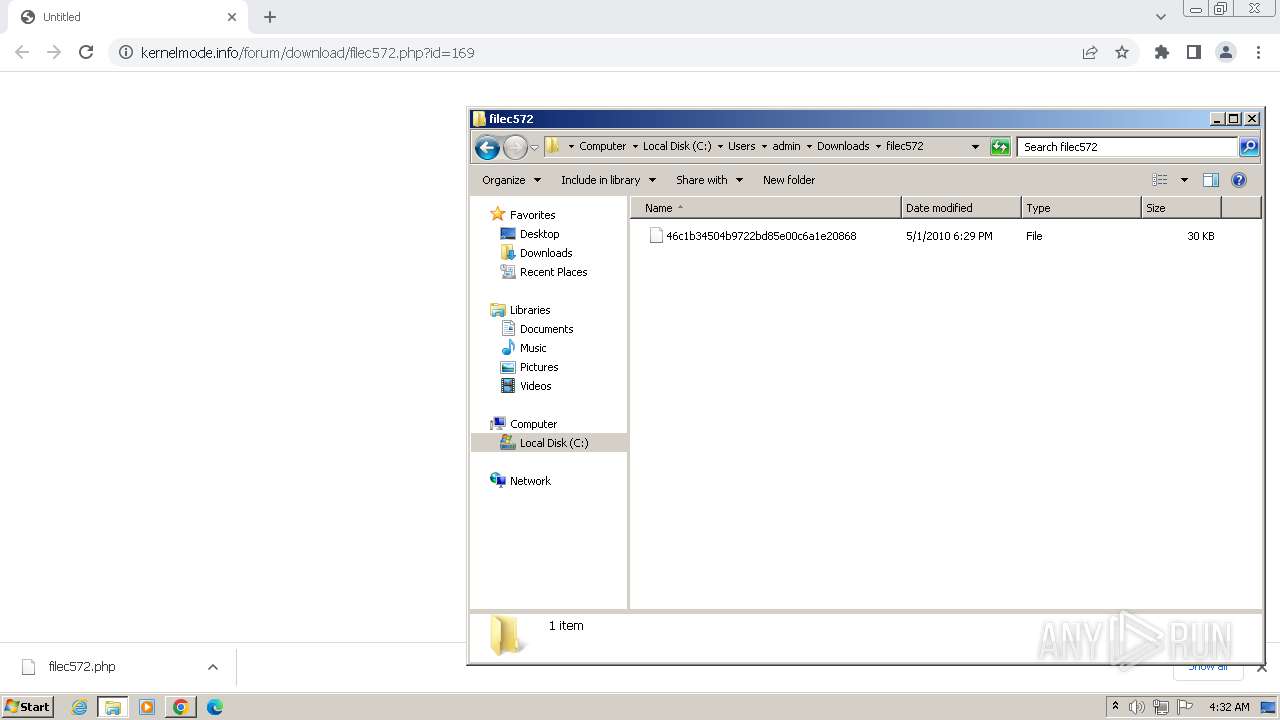The height and width of the screenshot is (720, 1280).
Task: Open the Organize menu
Action: point(511,180)
